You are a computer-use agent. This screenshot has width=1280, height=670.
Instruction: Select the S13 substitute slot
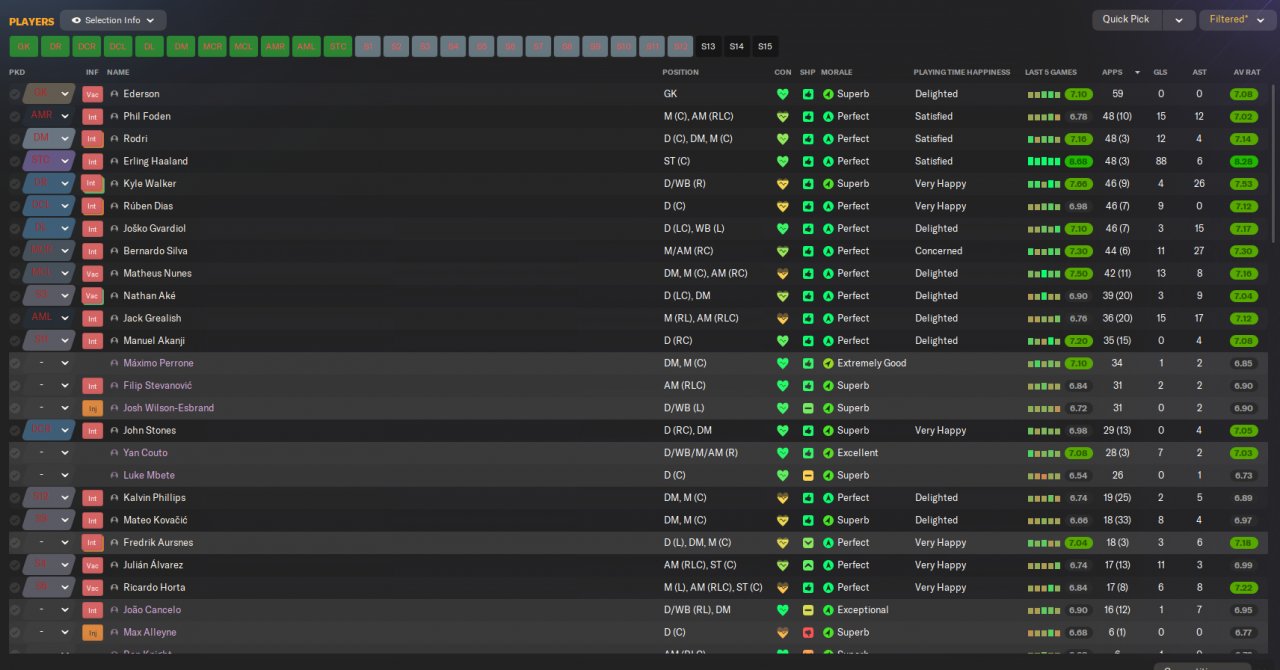point(708,46)
